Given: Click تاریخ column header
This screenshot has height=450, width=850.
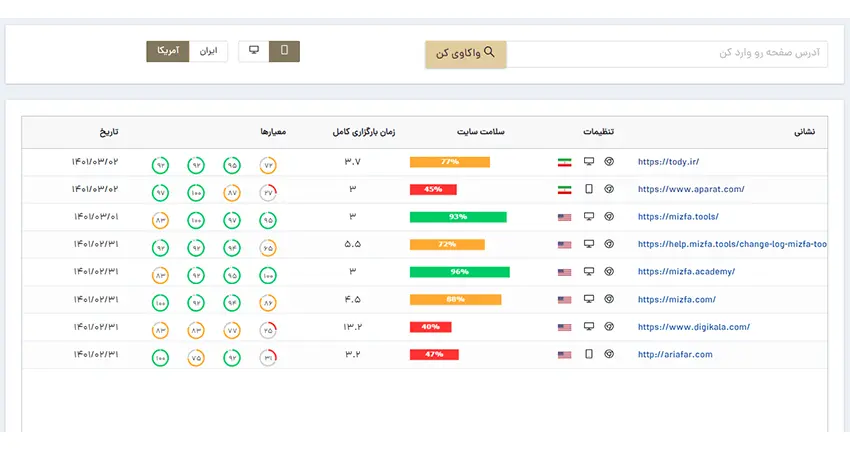Looking at the screenshot, I should pos(109,132).
